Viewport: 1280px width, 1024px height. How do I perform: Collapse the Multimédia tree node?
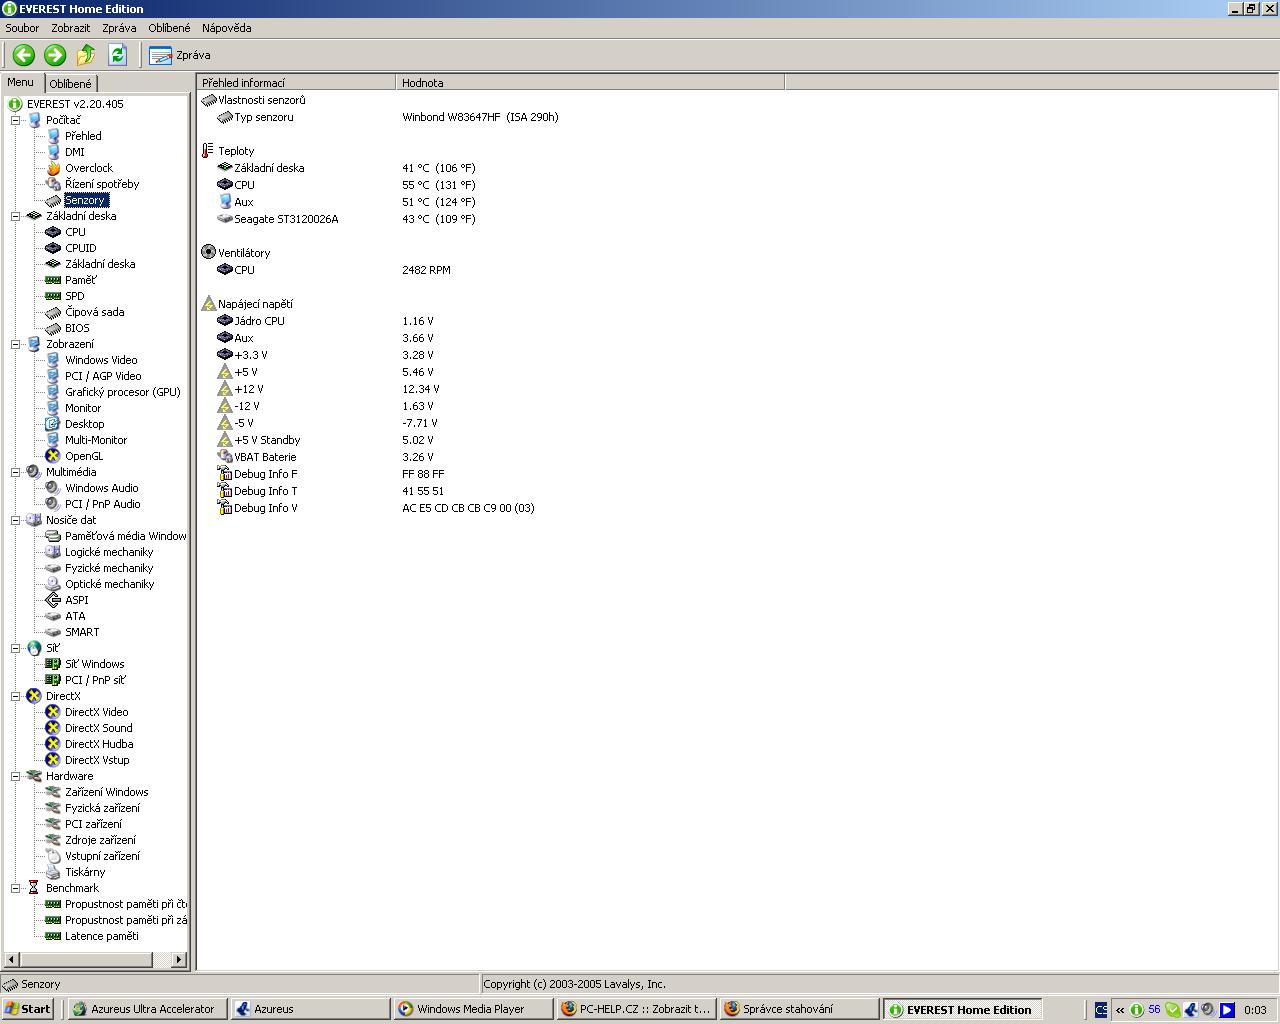click(16, 472)
